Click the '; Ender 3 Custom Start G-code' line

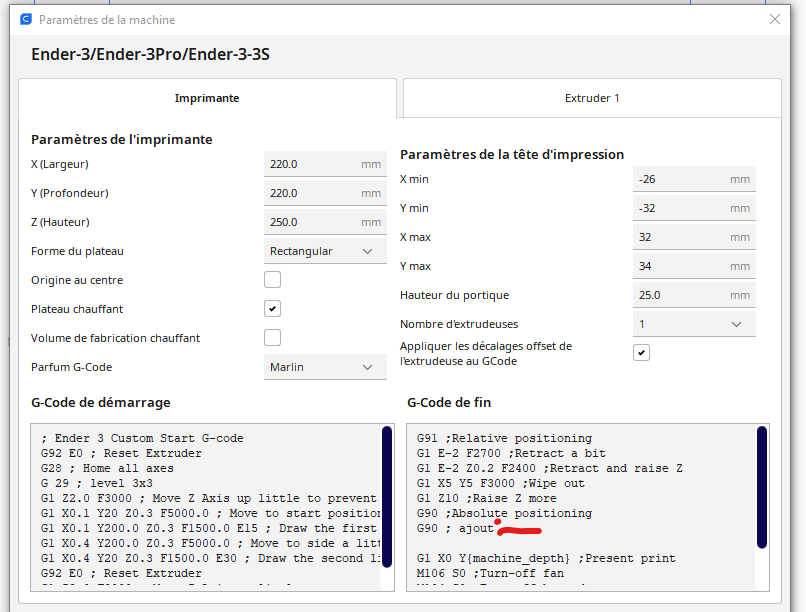coord(142,438)
